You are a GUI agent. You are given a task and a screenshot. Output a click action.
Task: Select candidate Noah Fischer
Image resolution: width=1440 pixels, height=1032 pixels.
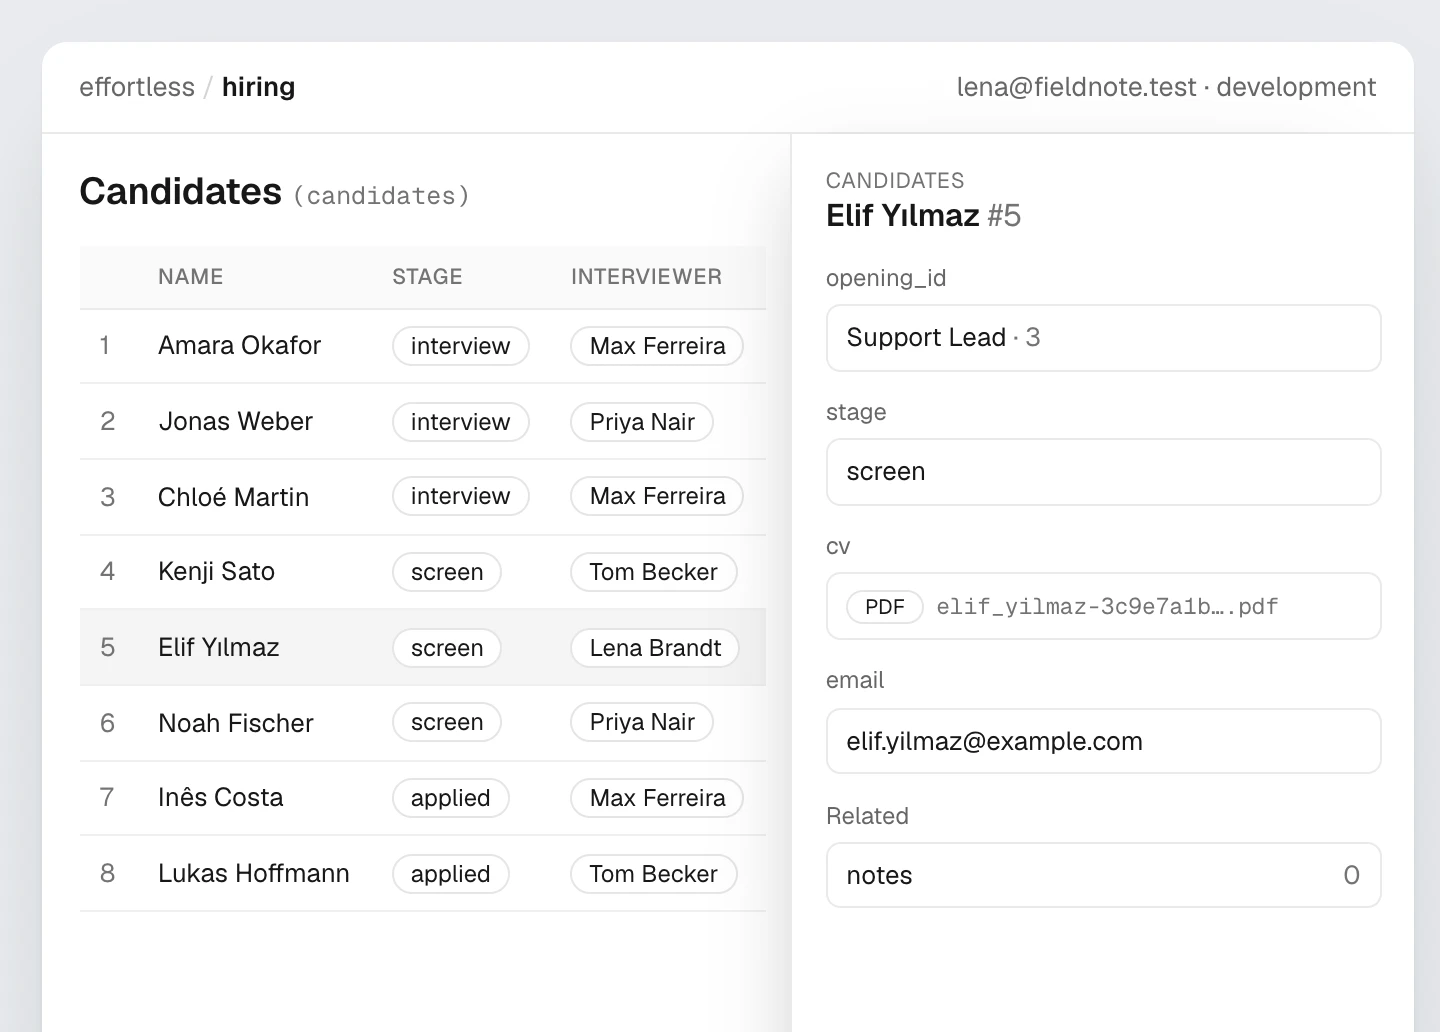coord(235,723)
